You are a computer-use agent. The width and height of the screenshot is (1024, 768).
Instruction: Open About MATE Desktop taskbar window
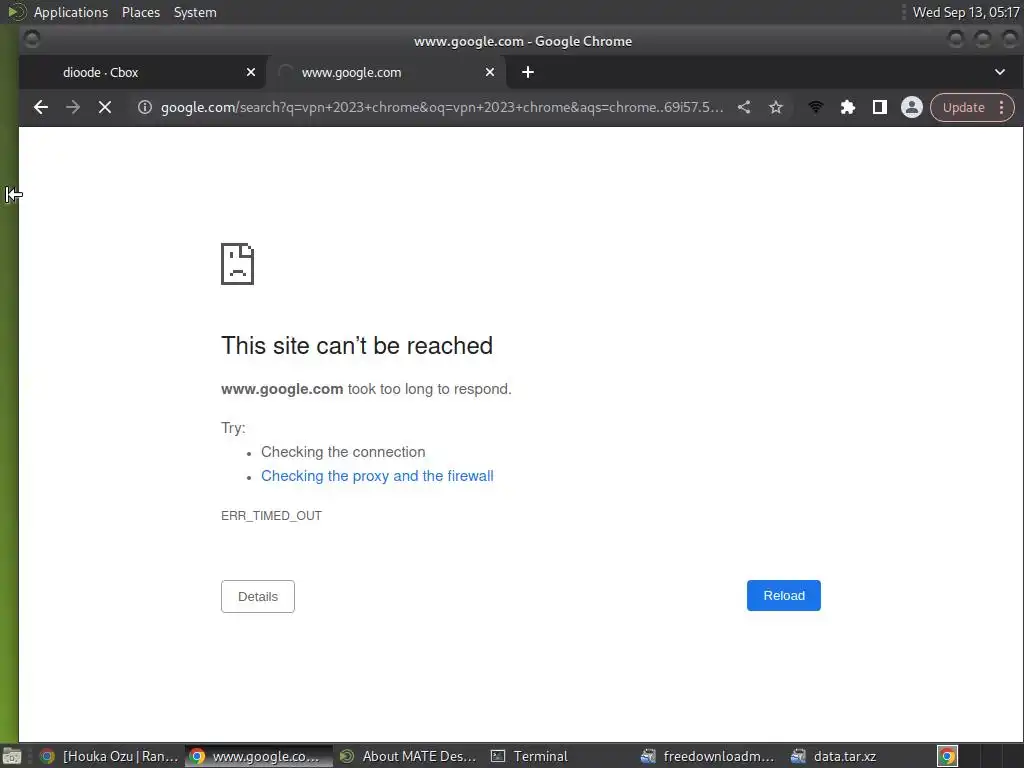click(409, 756)
